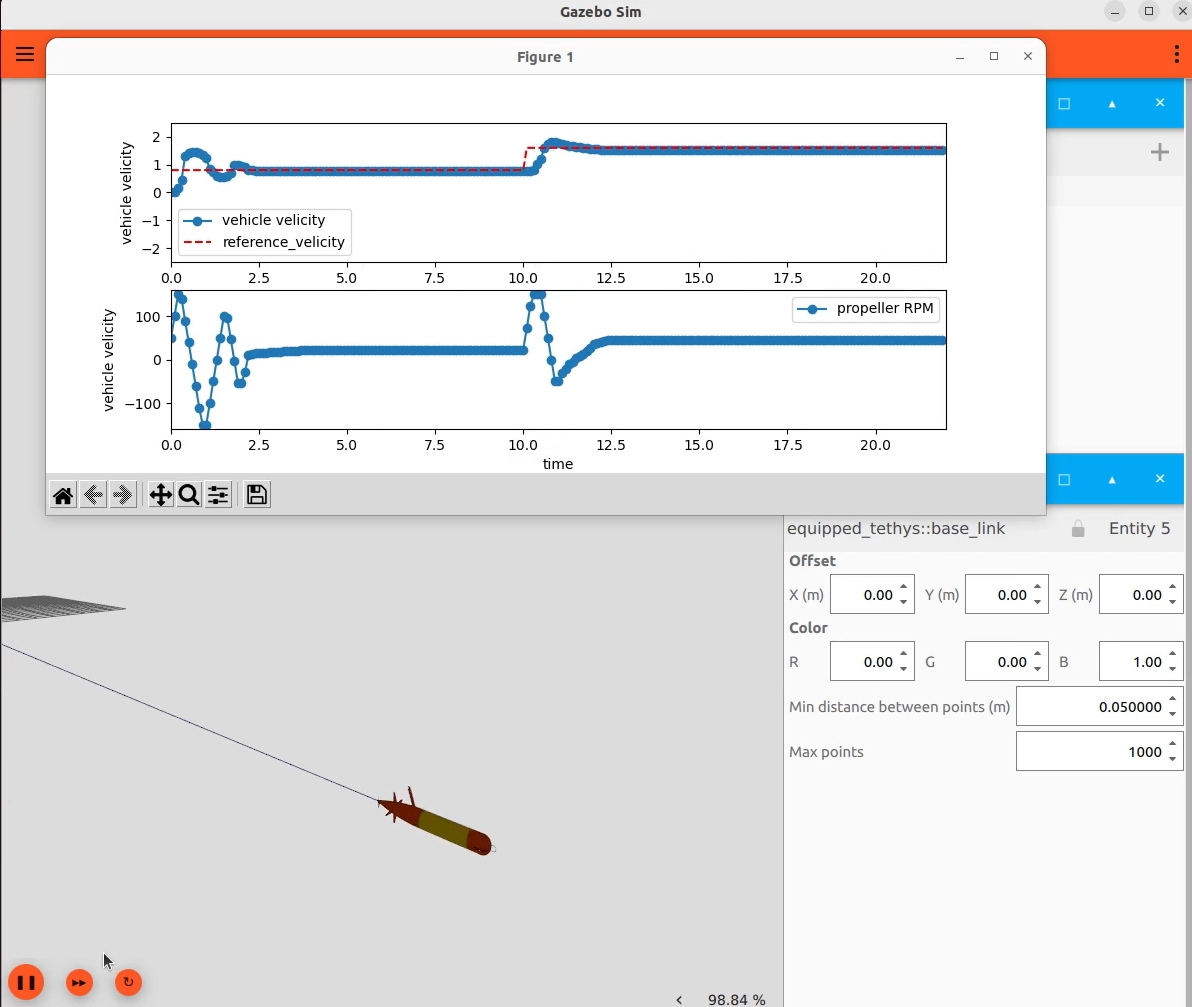Collapse the lower blue plugin panel
1192x1007 pixels.
pyautogui.click(x=1112, y=480)
